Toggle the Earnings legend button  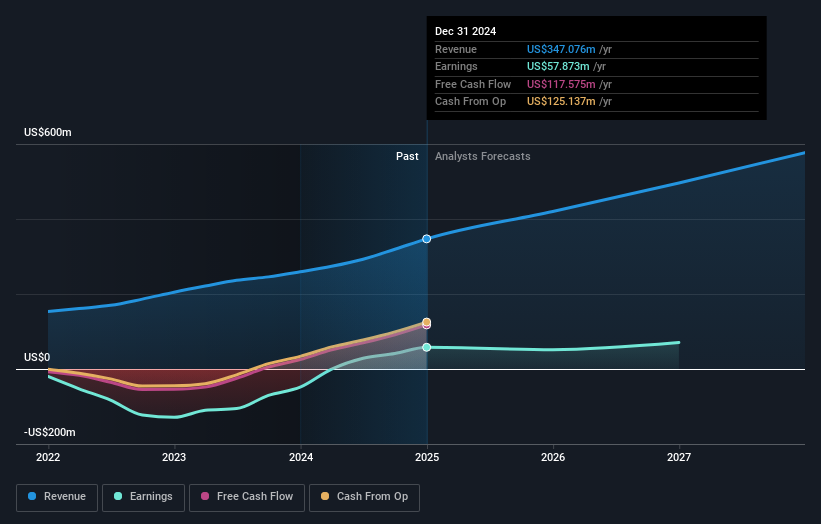(143, 497)
